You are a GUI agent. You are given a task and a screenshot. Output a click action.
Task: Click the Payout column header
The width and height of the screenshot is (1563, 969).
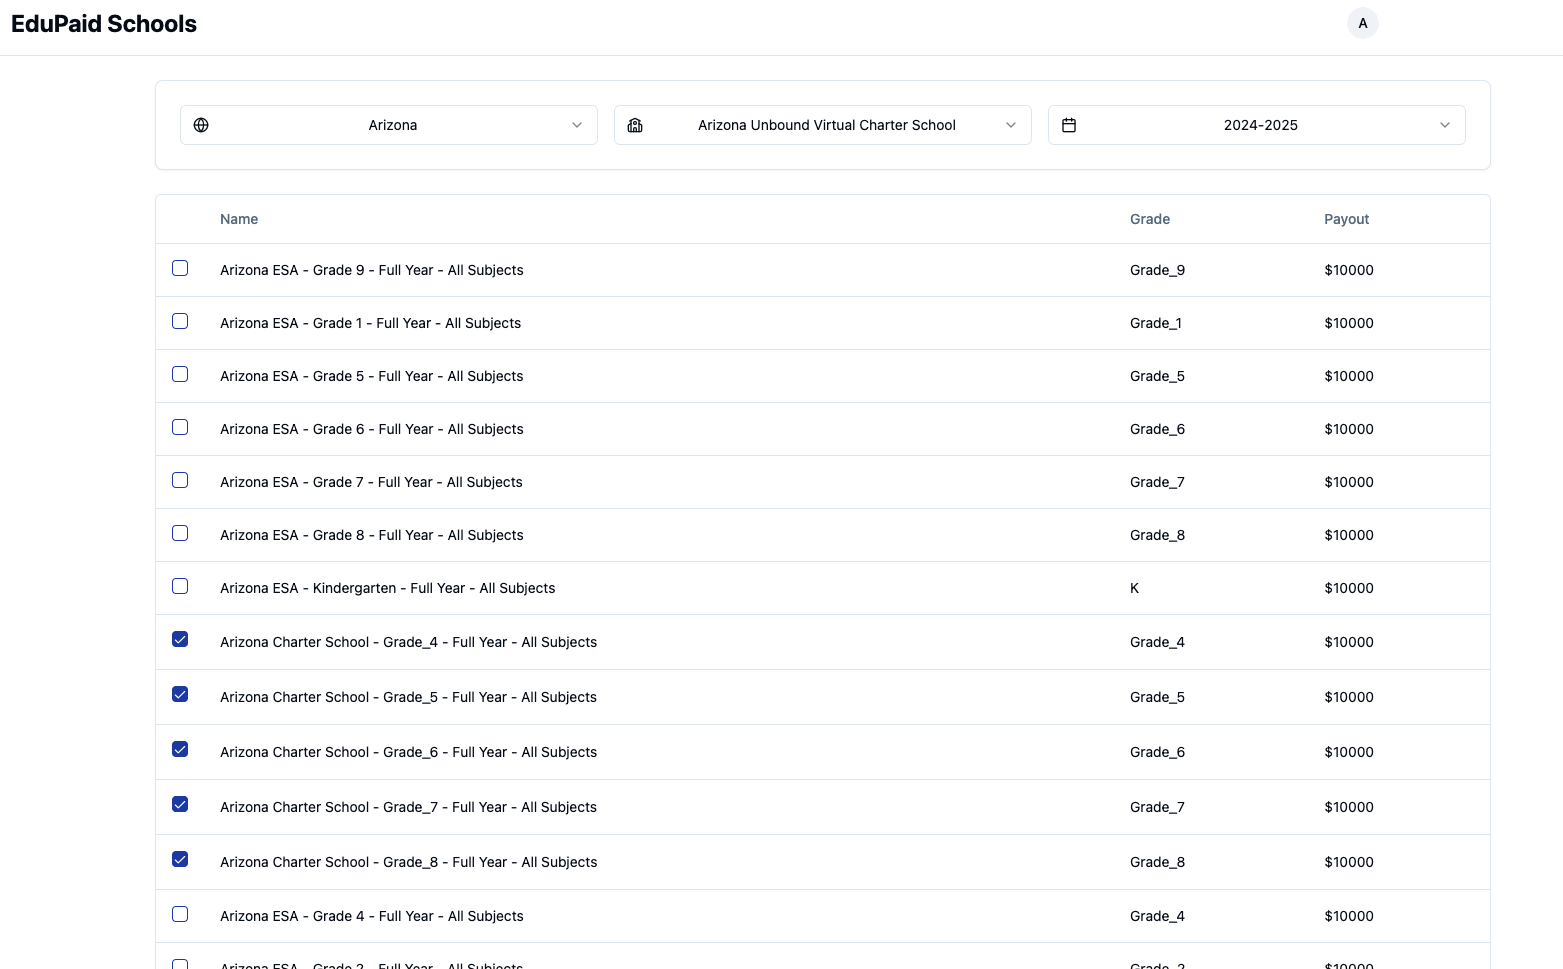click(1346, 219)
